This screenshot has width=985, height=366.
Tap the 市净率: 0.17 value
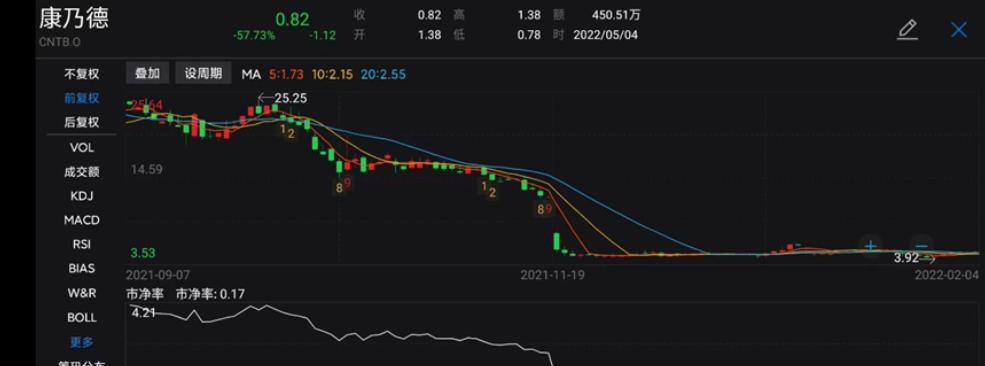pos(210,293)
